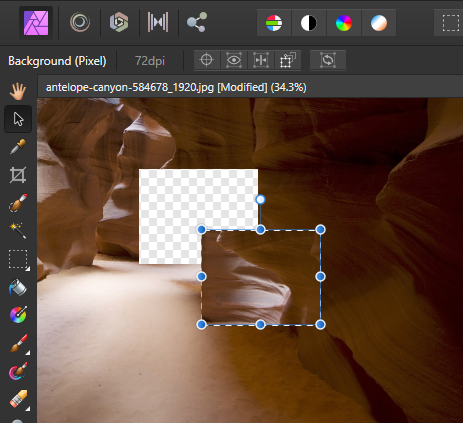Image resolution: width=463 pixels, height=423 pixels.
Task: Open the antelope-canyon-584678_1920.jpg document tab
Action: [x=176, y=87]
